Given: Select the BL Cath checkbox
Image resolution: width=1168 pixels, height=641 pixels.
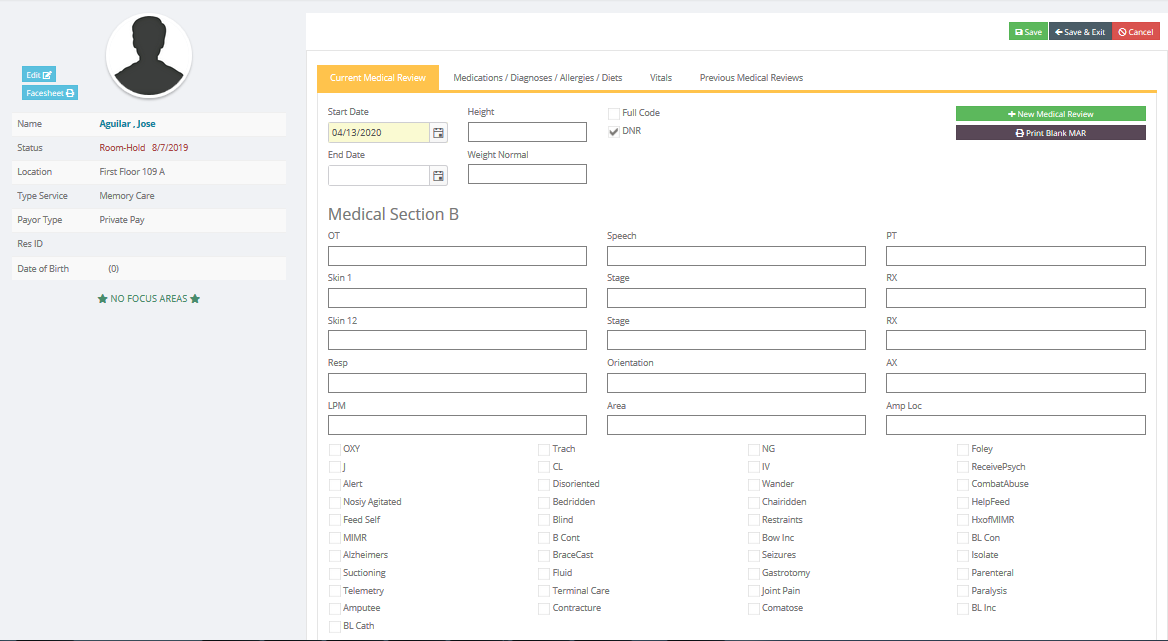Looking at the screenshot, I should pyautogui.click(x=334, y=626).
